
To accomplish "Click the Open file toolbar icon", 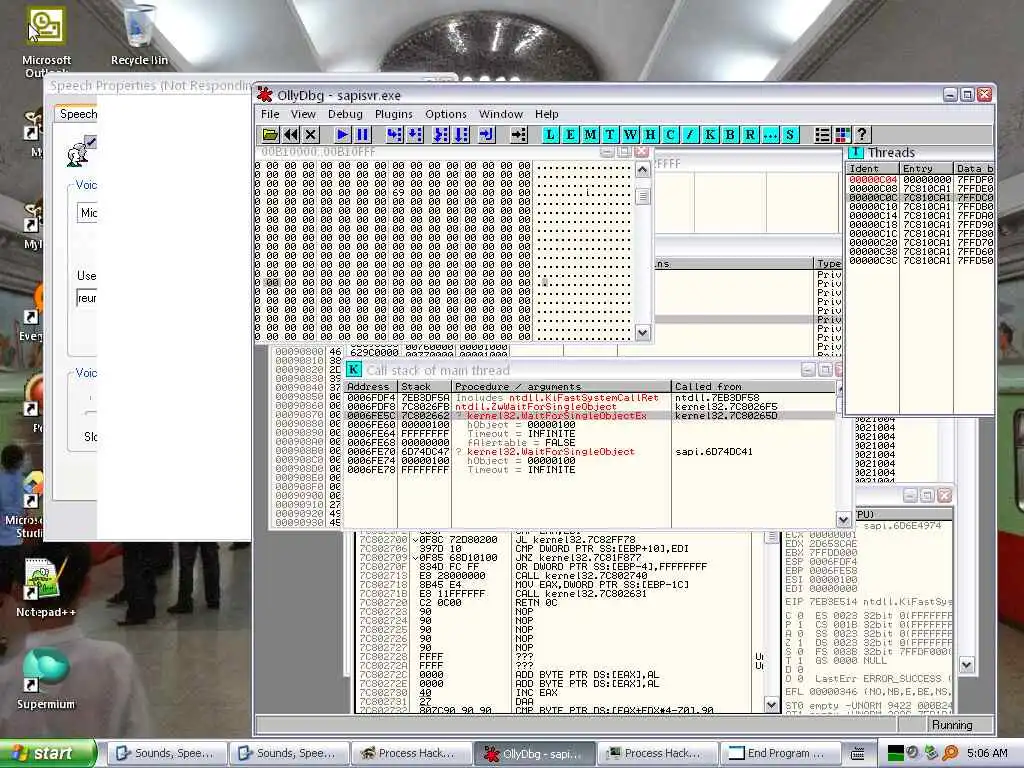I will pyautogui.click(x=270, y=135).
